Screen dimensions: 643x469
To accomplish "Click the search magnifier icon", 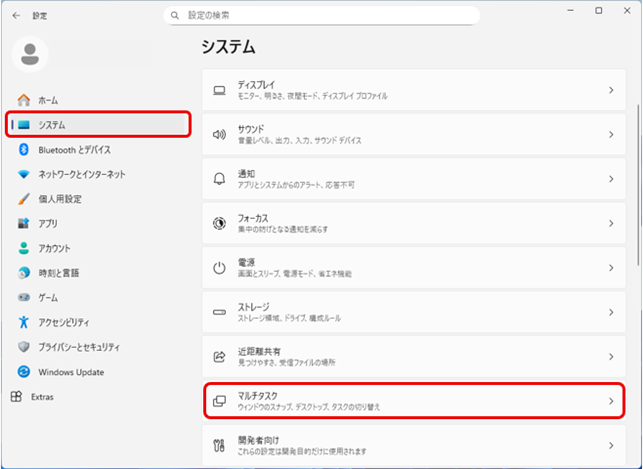I will pyautogui.click(x=175, y=16).
